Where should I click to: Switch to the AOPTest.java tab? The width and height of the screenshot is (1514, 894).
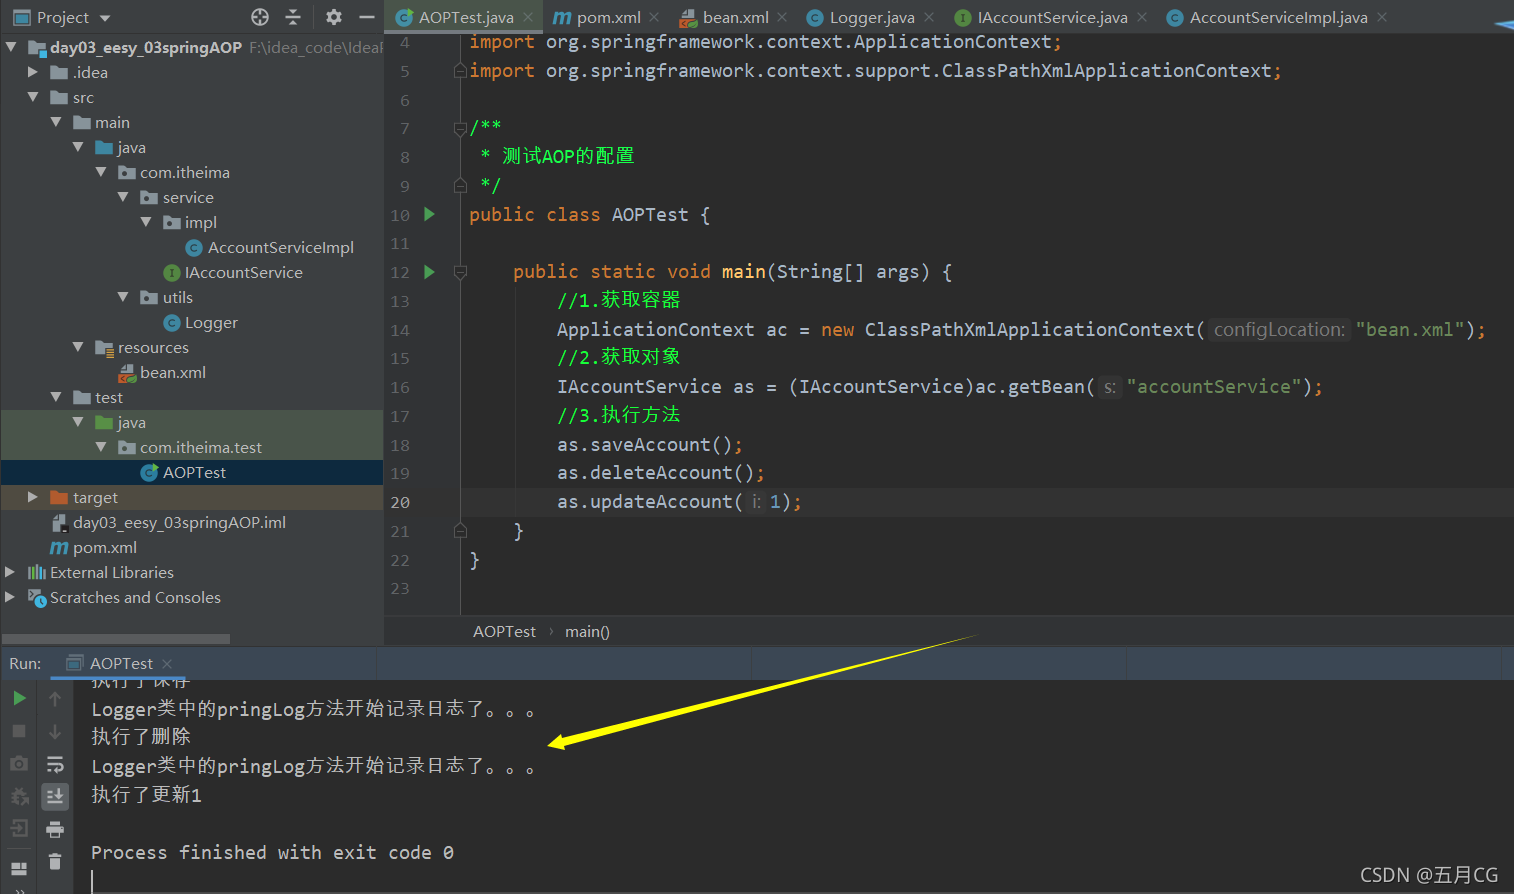point(466,17)
